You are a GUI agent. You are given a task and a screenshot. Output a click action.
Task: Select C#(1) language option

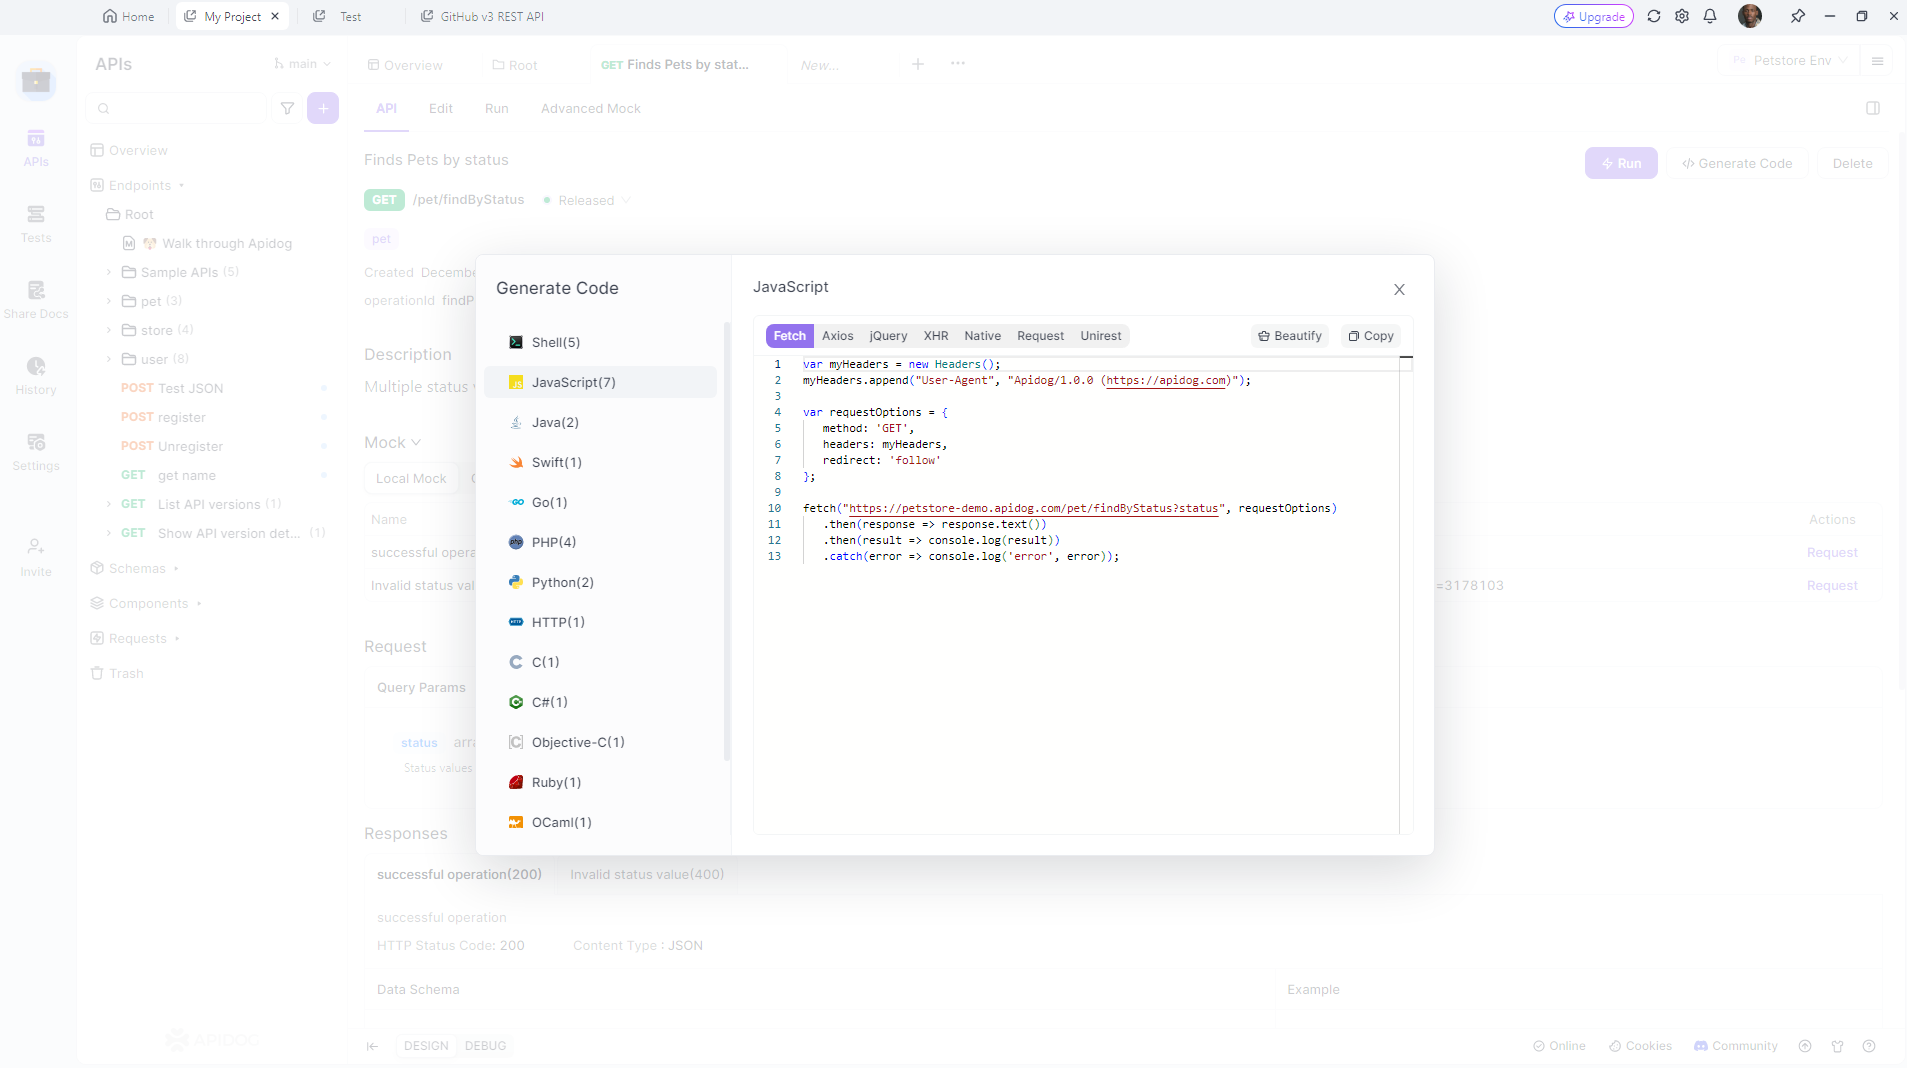click(600, 702)
